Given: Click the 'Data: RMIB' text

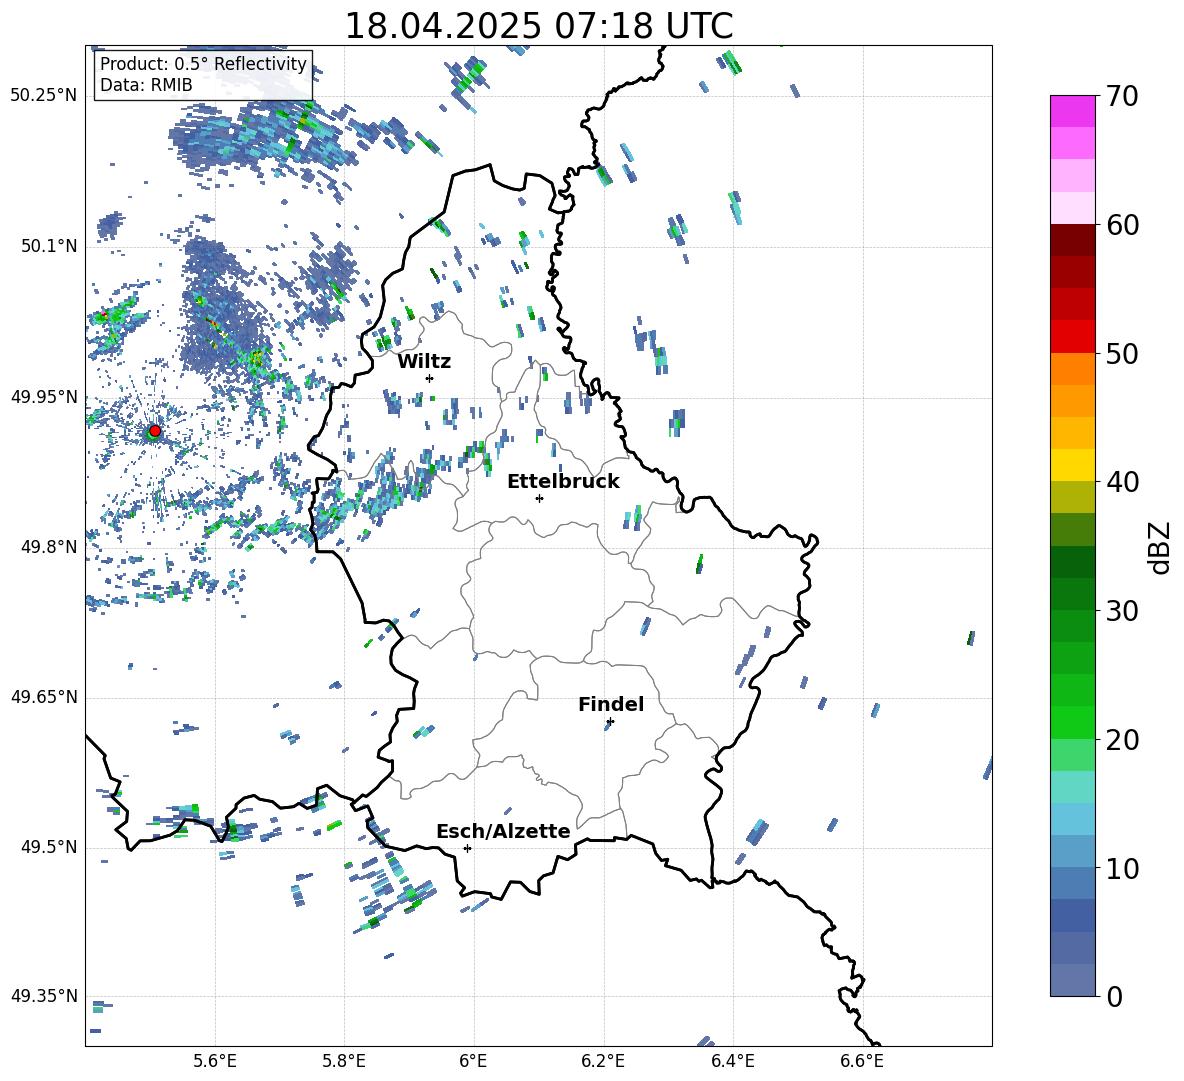Looking at the screenshot, I should [x=146, y=85].
